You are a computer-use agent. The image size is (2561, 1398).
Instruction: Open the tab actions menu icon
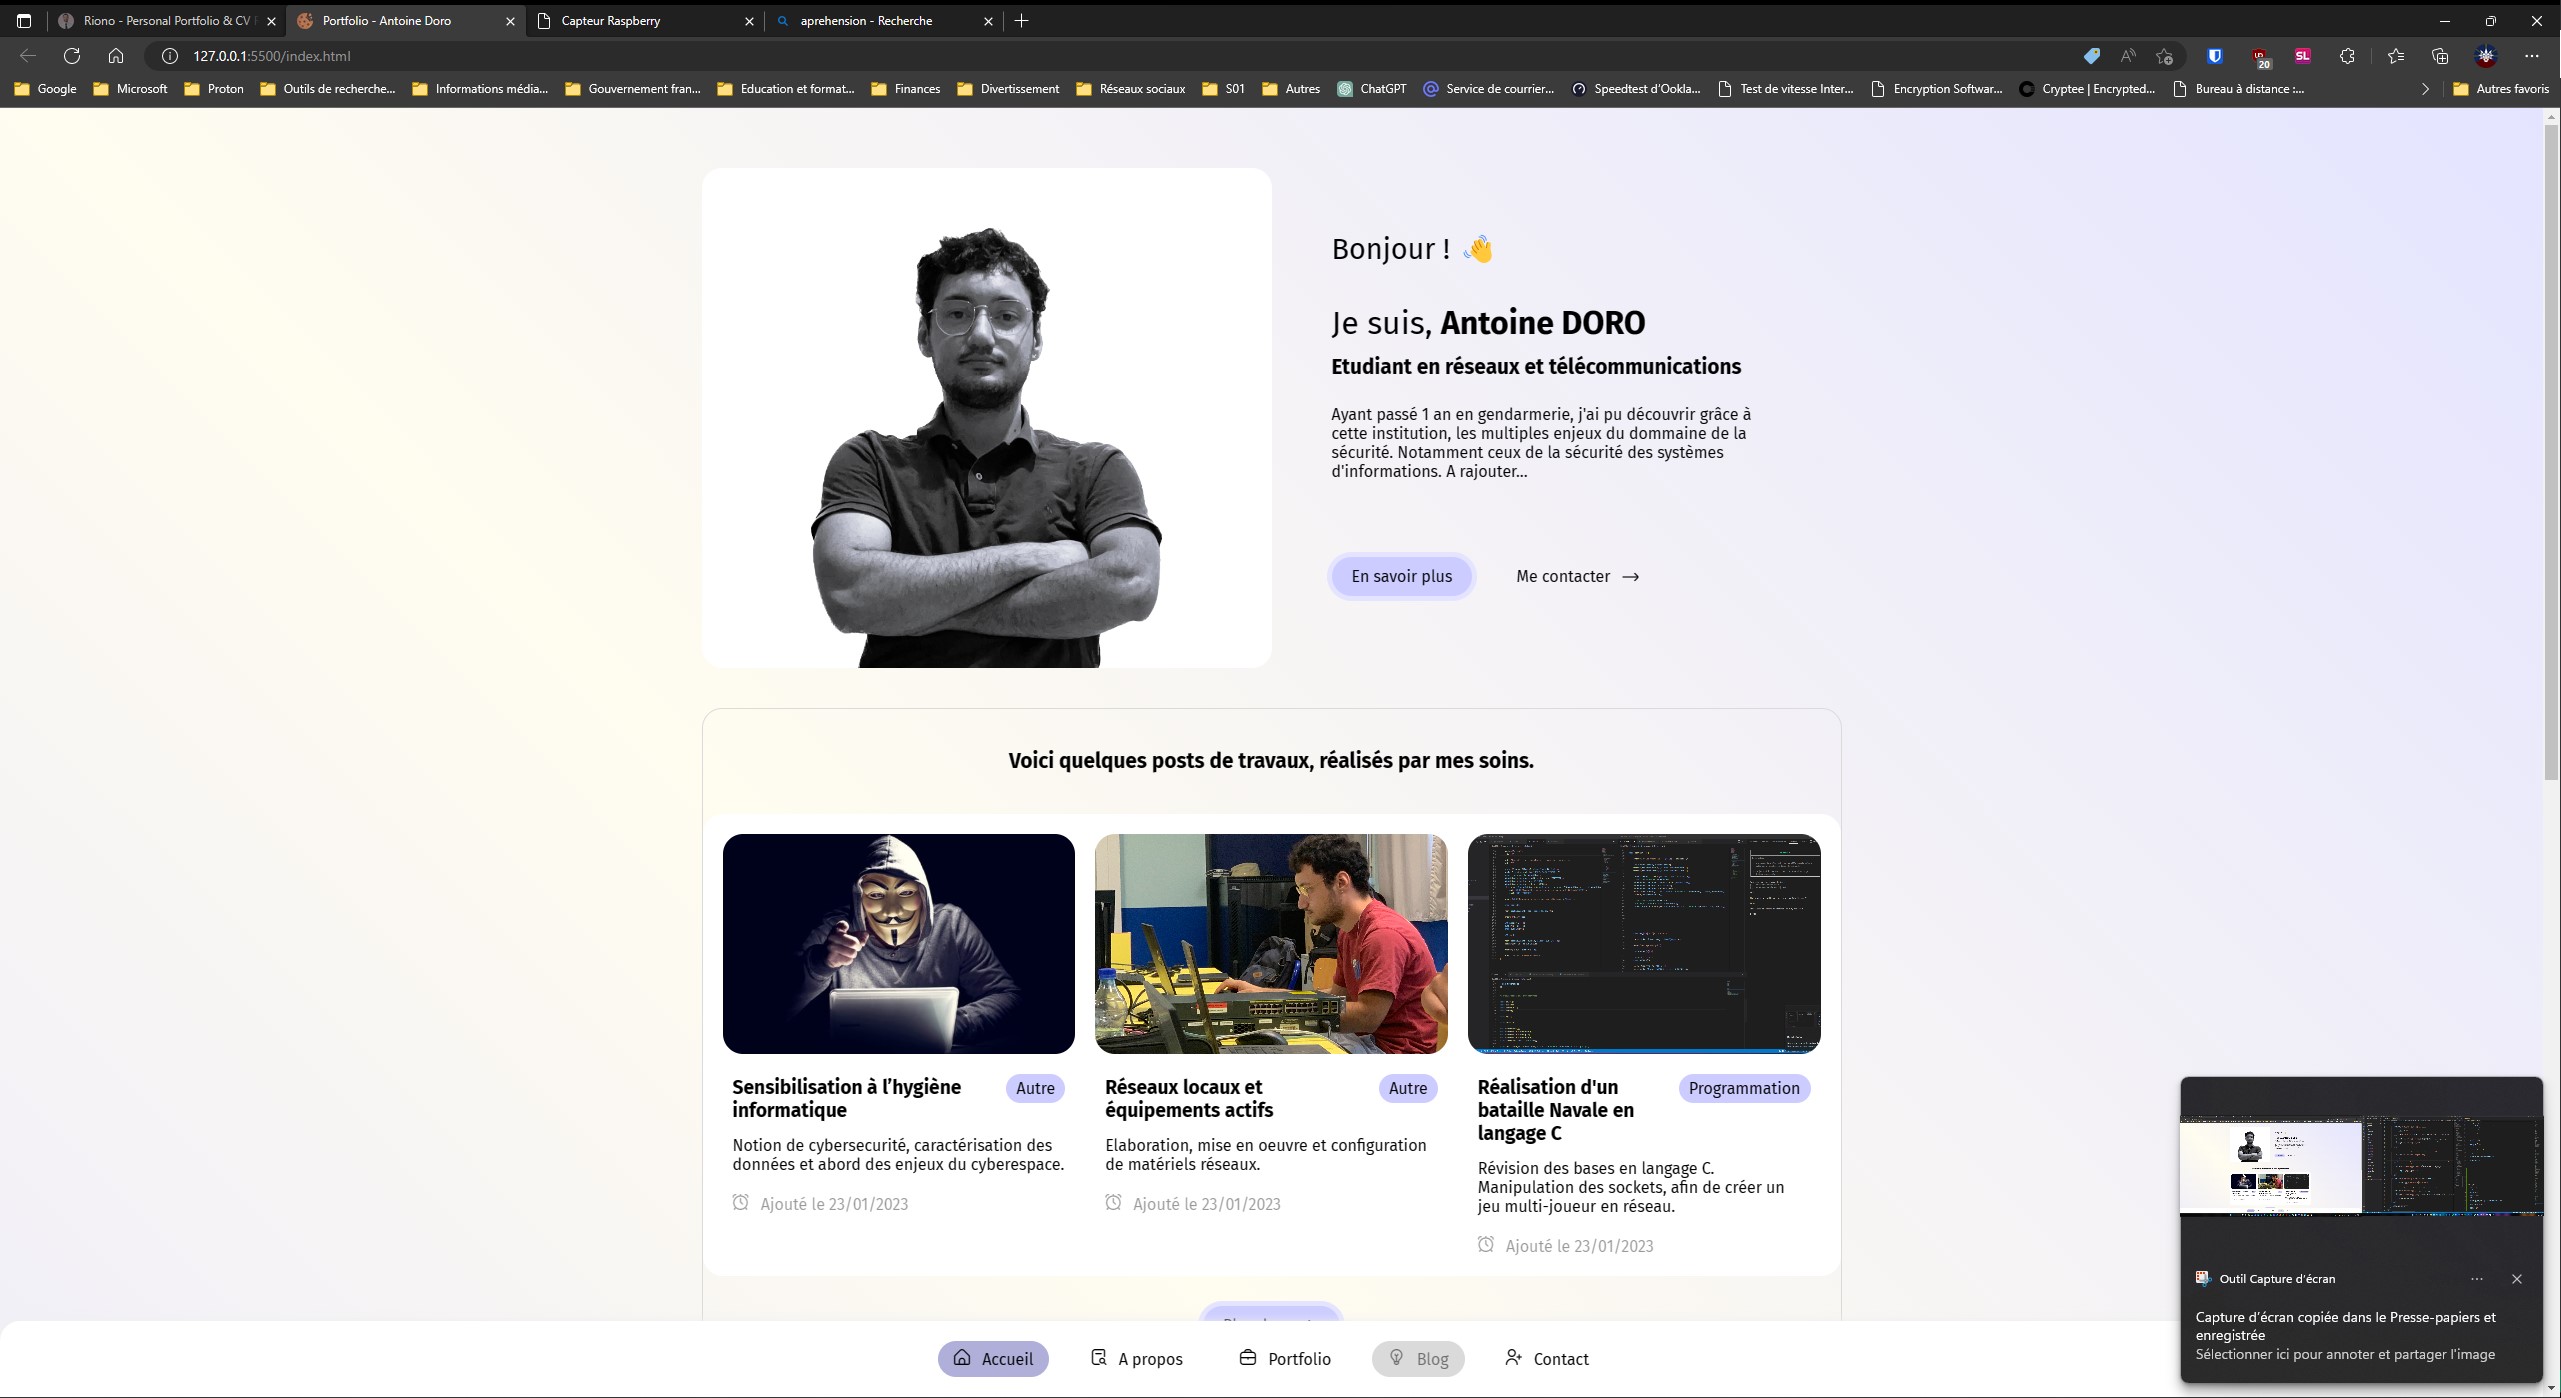click(24, 20)
